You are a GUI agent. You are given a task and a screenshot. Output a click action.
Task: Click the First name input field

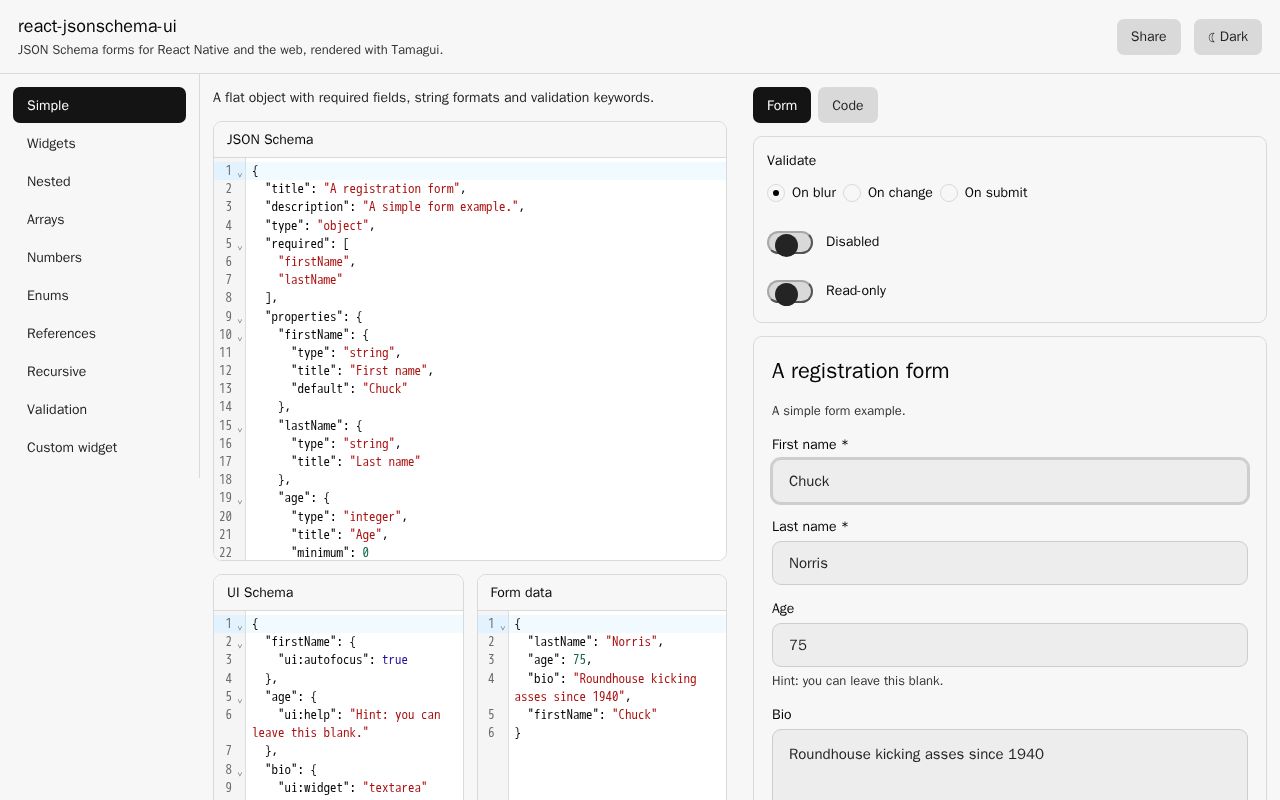[1010, 481]
